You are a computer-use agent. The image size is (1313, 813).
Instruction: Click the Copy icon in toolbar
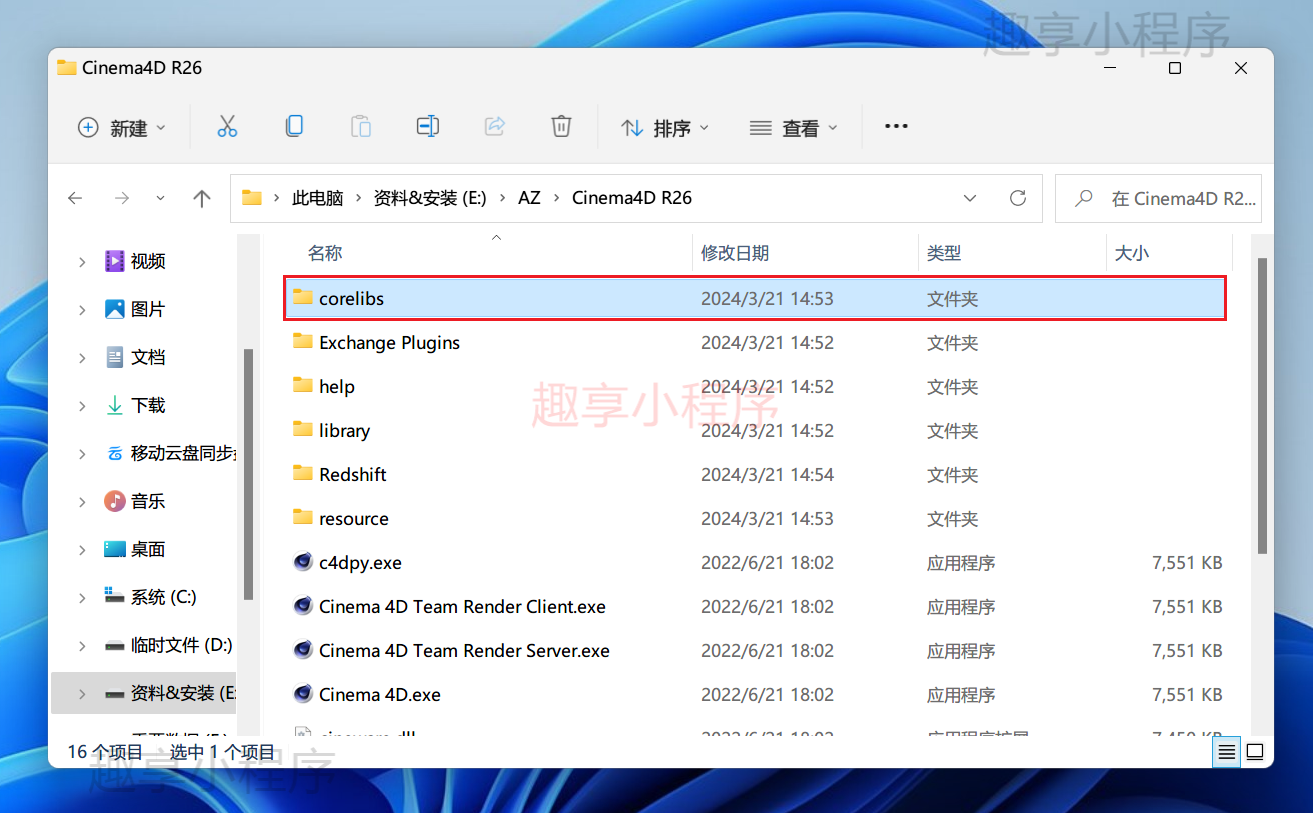(294, 127)
